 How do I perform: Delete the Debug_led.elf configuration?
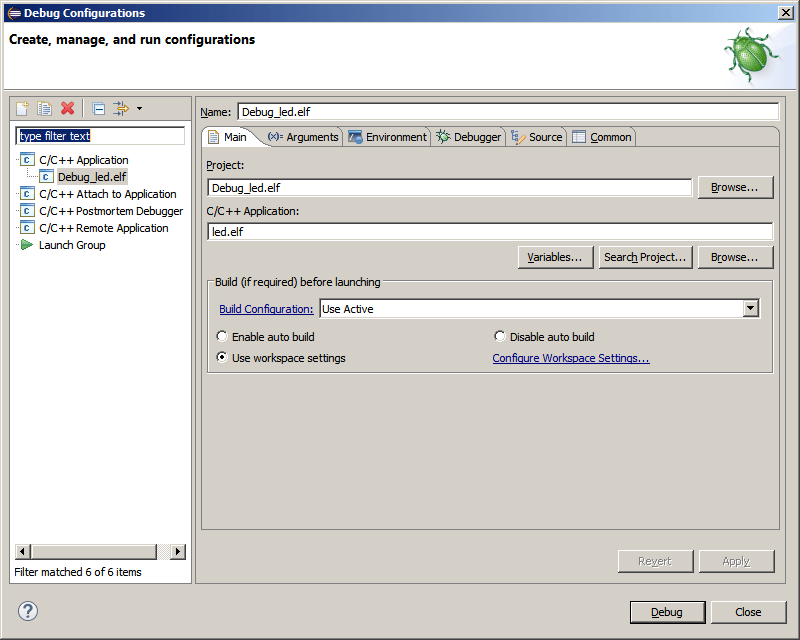tap(65, 108)
